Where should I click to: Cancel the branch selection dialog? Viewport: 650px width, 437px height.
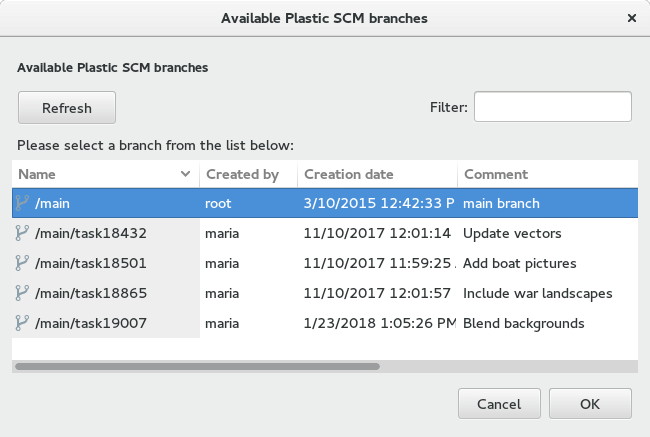(x=499, y=404)
